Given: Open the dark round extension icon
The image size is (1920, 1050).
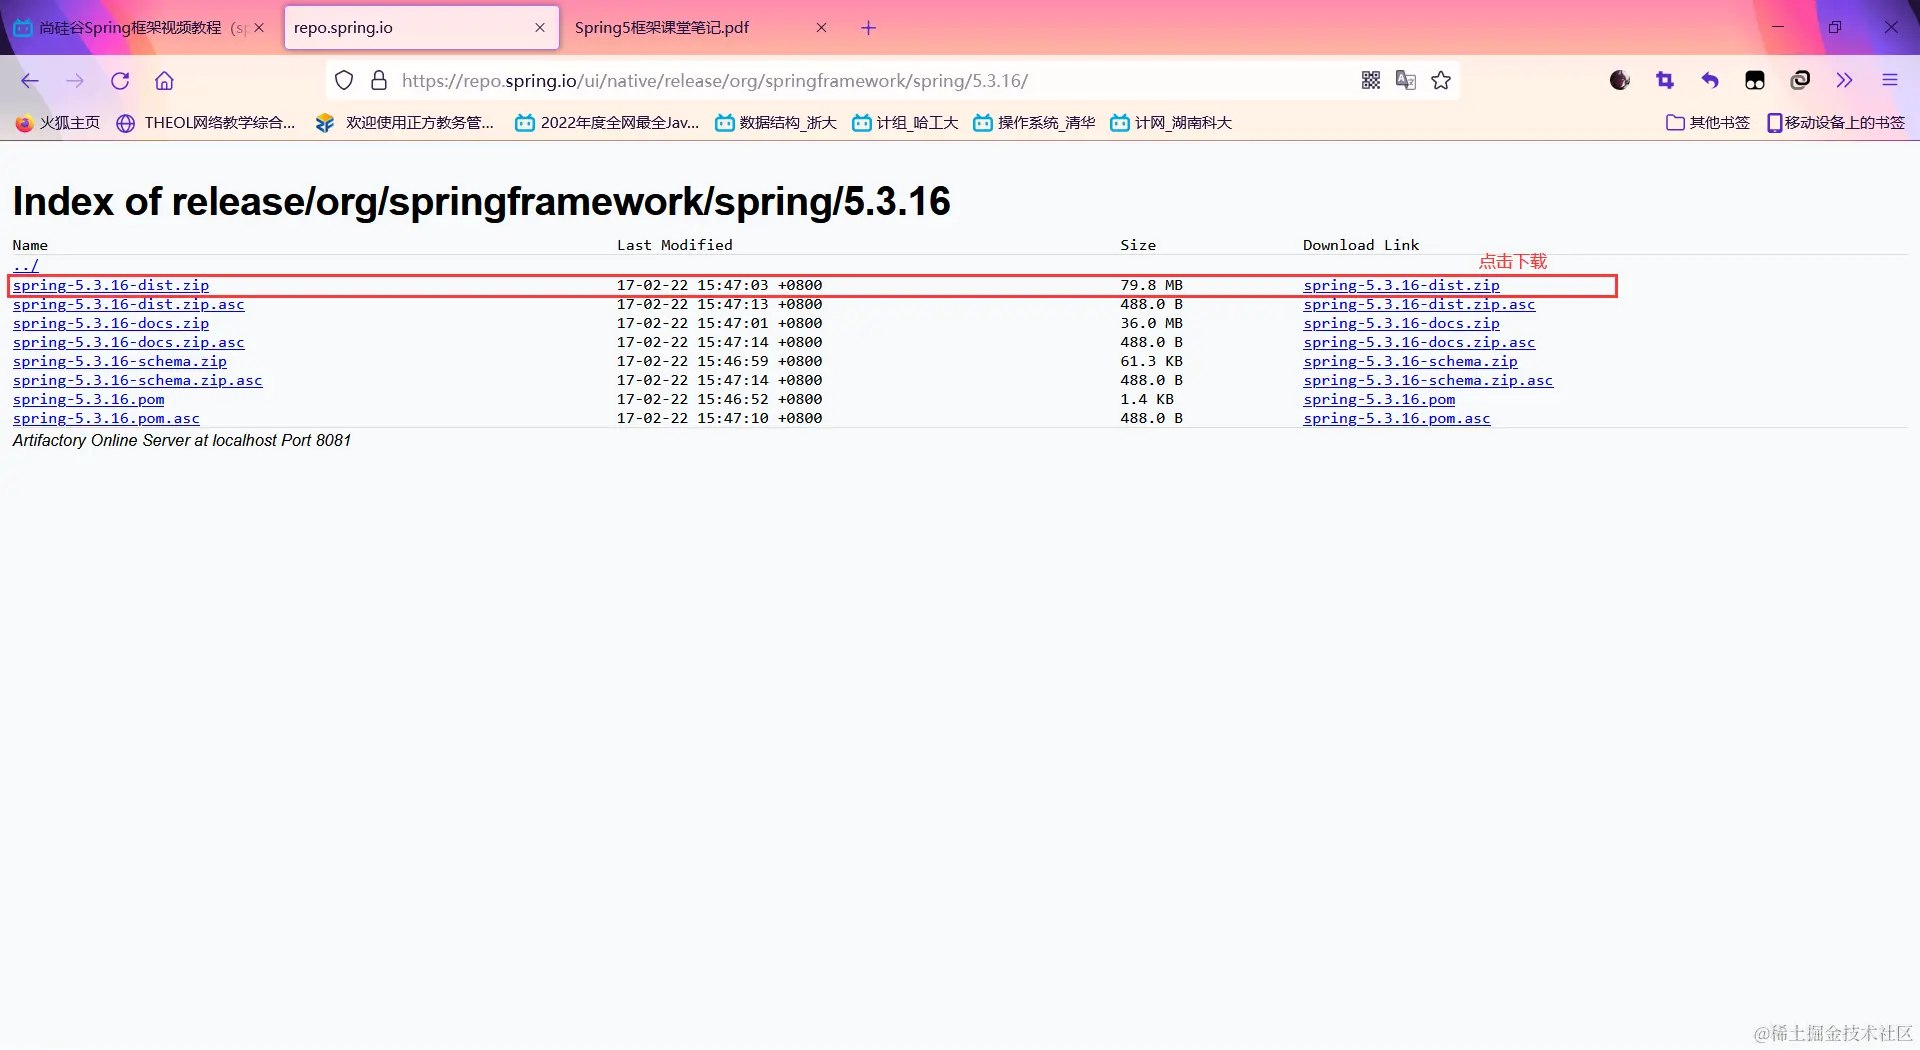Looking at the screenshot, I should tap(1620, 81).
